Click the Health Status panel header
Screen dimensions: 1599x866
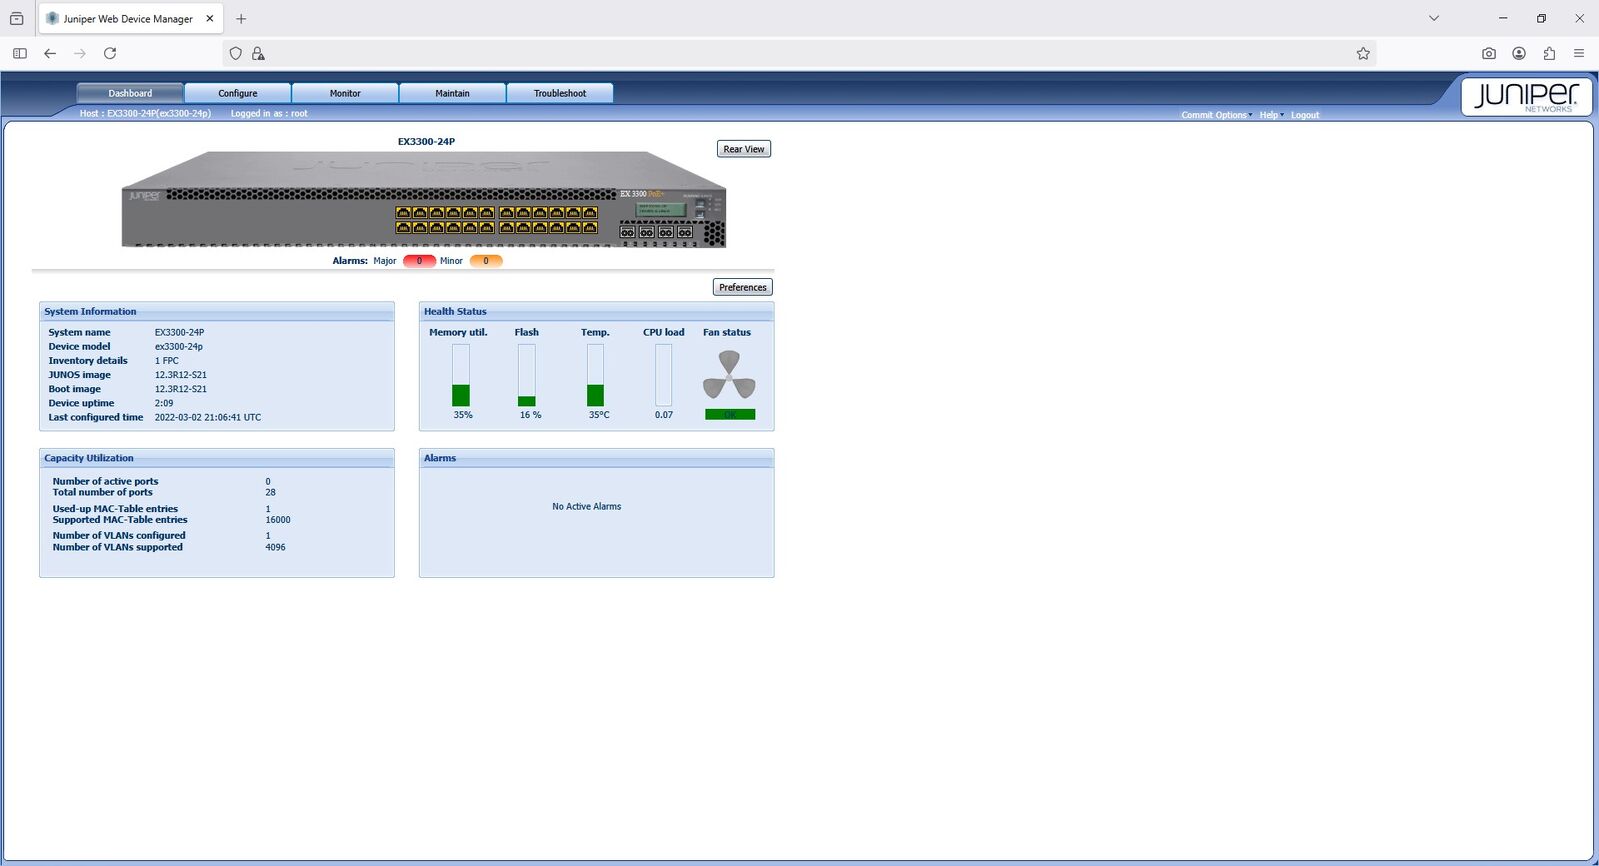tap(596, 312)
